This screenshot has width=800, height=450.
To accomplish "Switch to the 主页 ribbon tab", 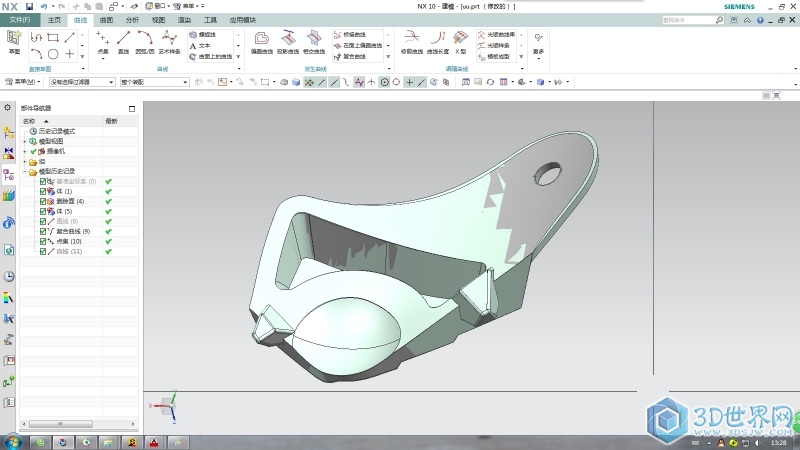I will tap(54, 20).
